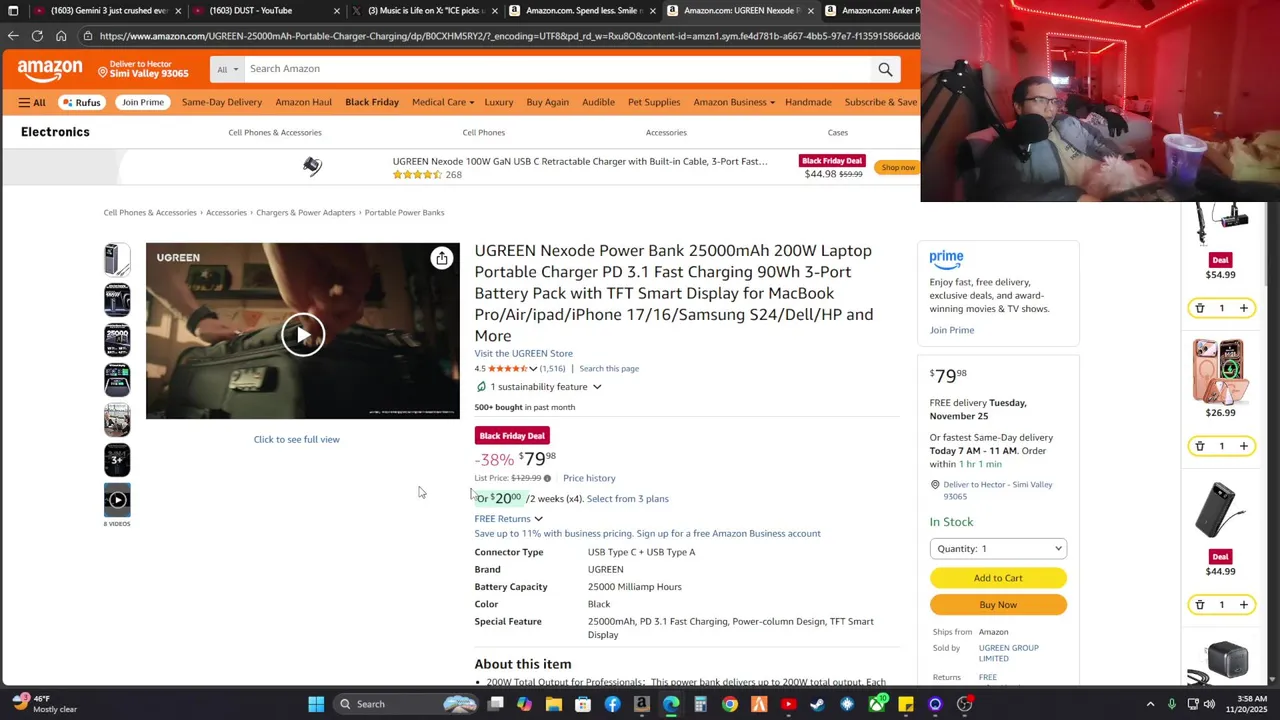Image resolution: width=1280 pixels, height=720 pixels.
Task: Switch to the Music is Life X tab
Action: pos(425,11)
